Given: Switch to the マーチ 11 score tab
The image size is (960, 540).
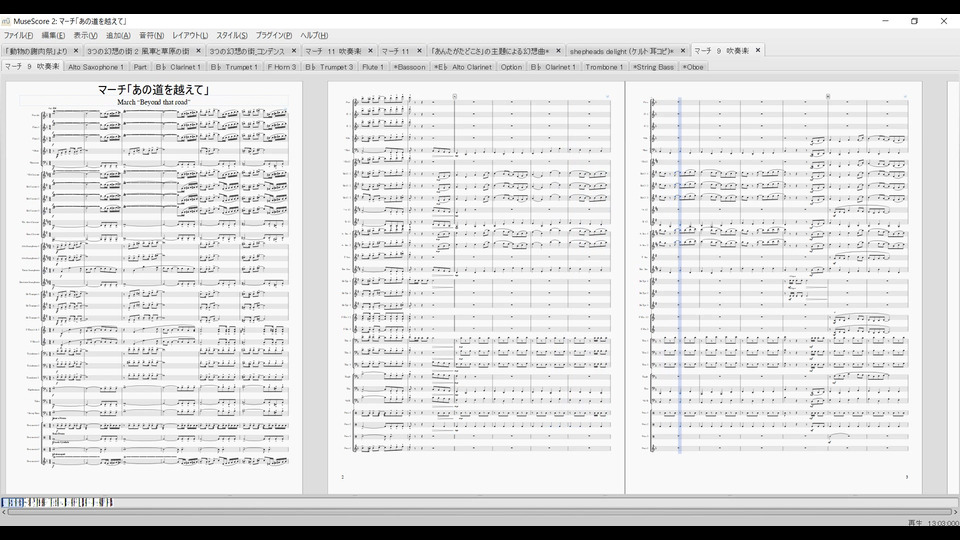Looking at the screenshot, I should (x=396, y=51).
